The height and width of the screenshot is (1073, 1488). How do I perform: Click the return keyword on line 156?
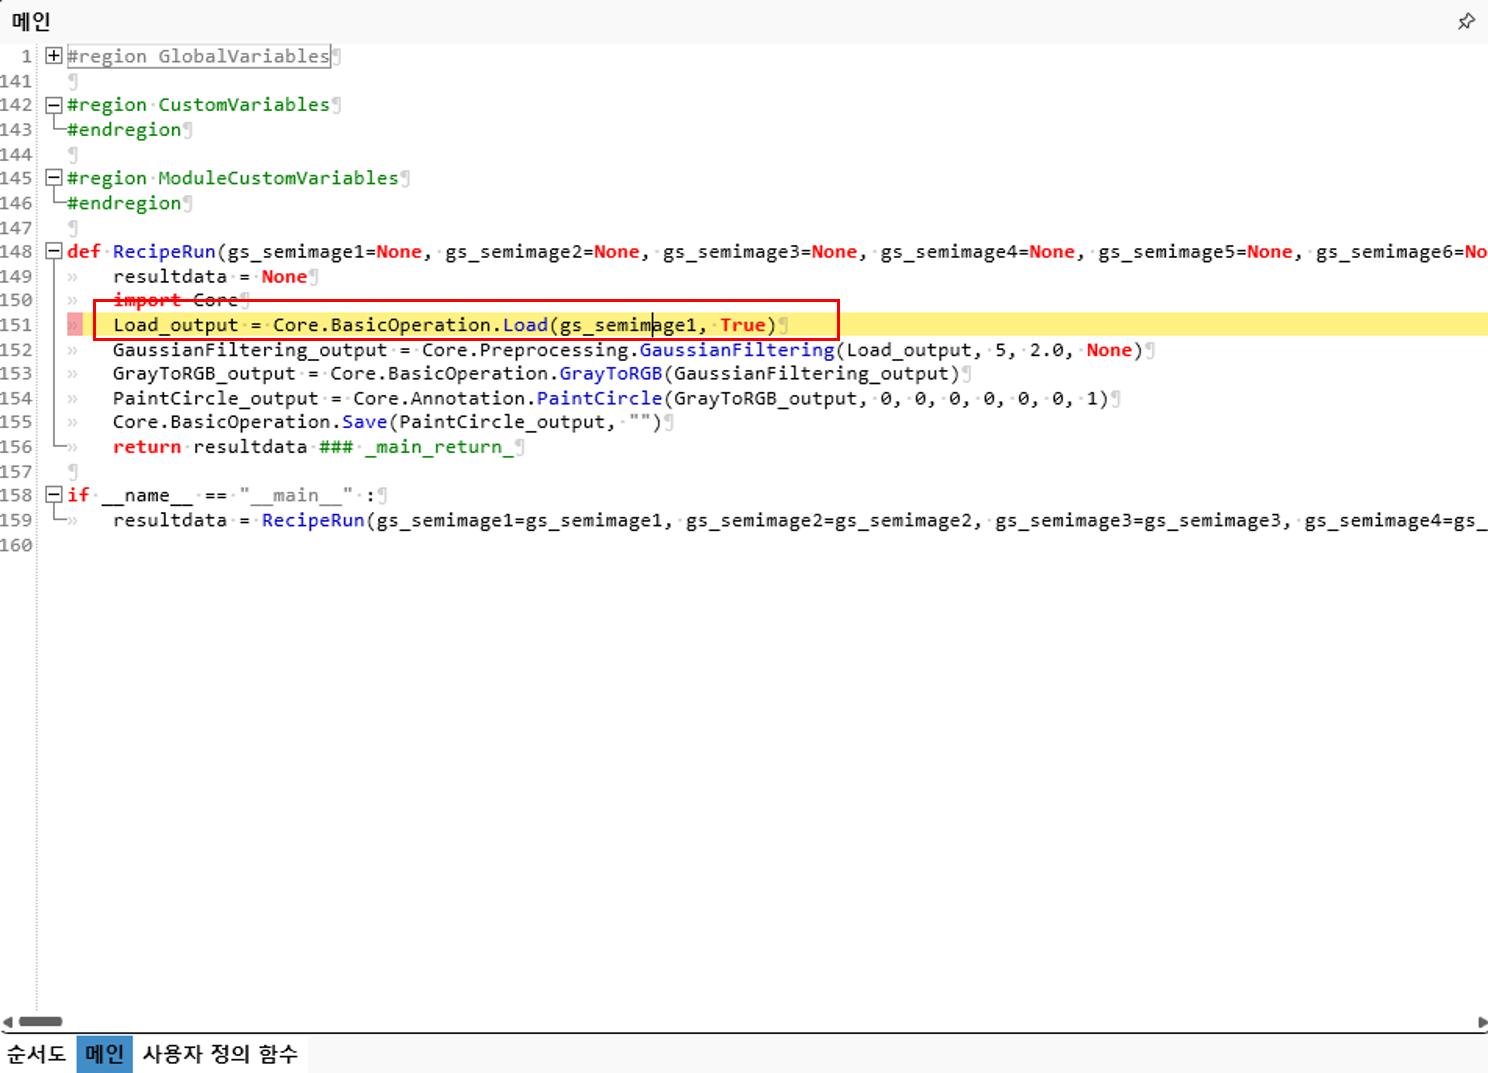[x=146, y=447]
